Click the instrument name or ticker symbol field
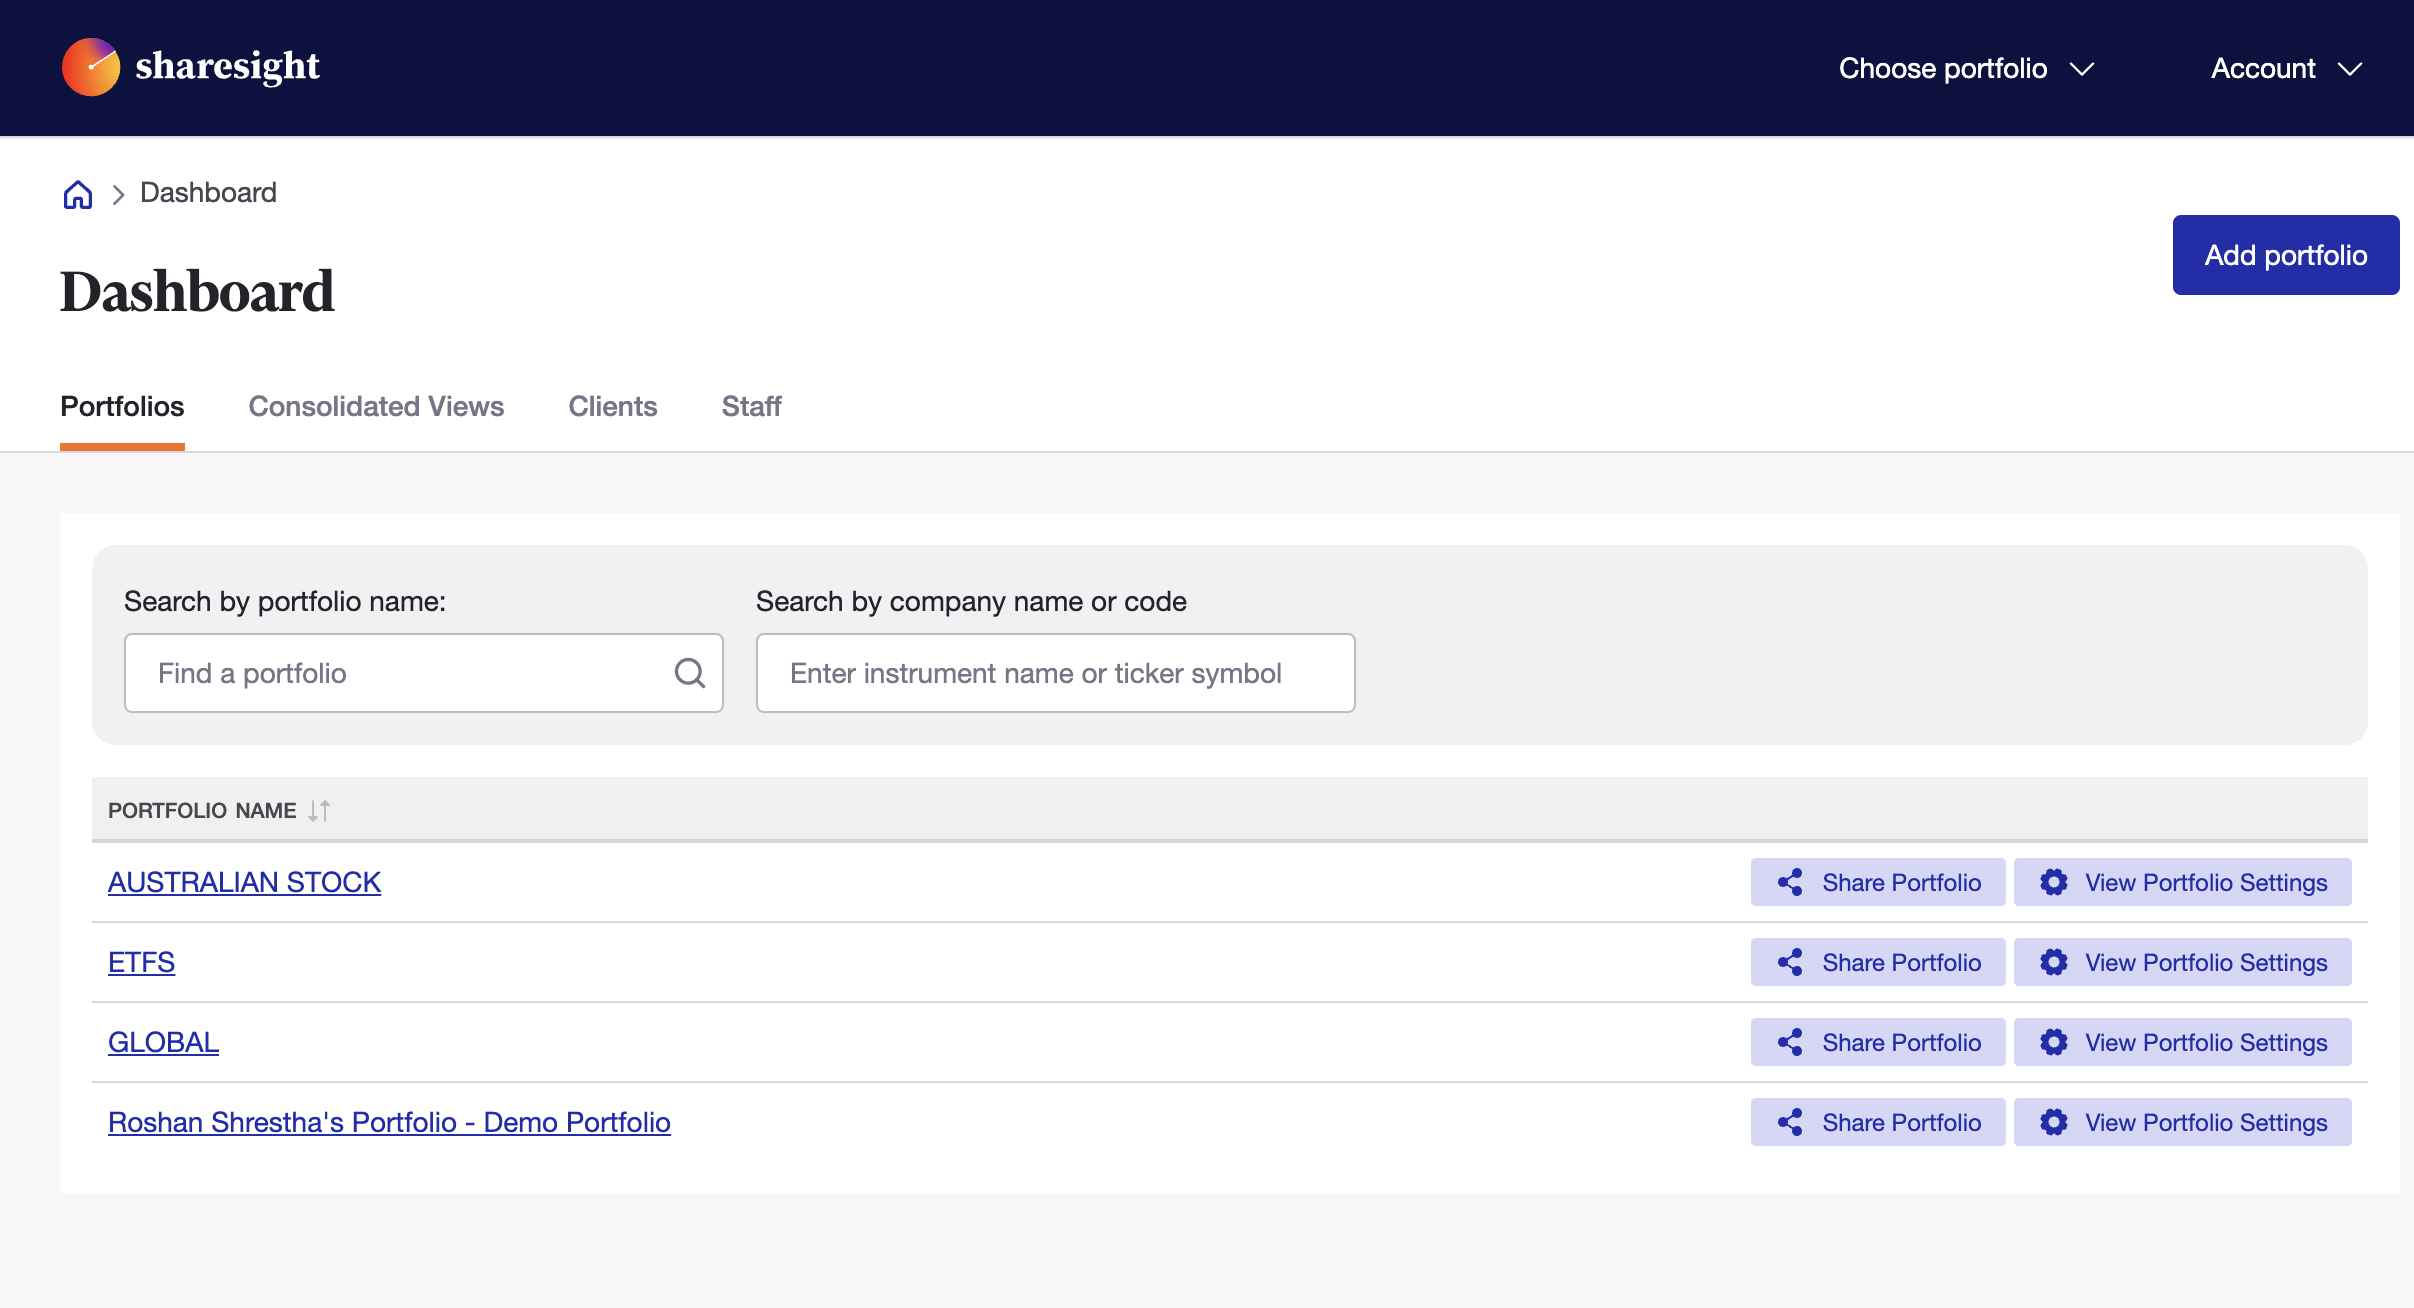The height and width of the screenshot is (1308, 2414). point(1054,672)
